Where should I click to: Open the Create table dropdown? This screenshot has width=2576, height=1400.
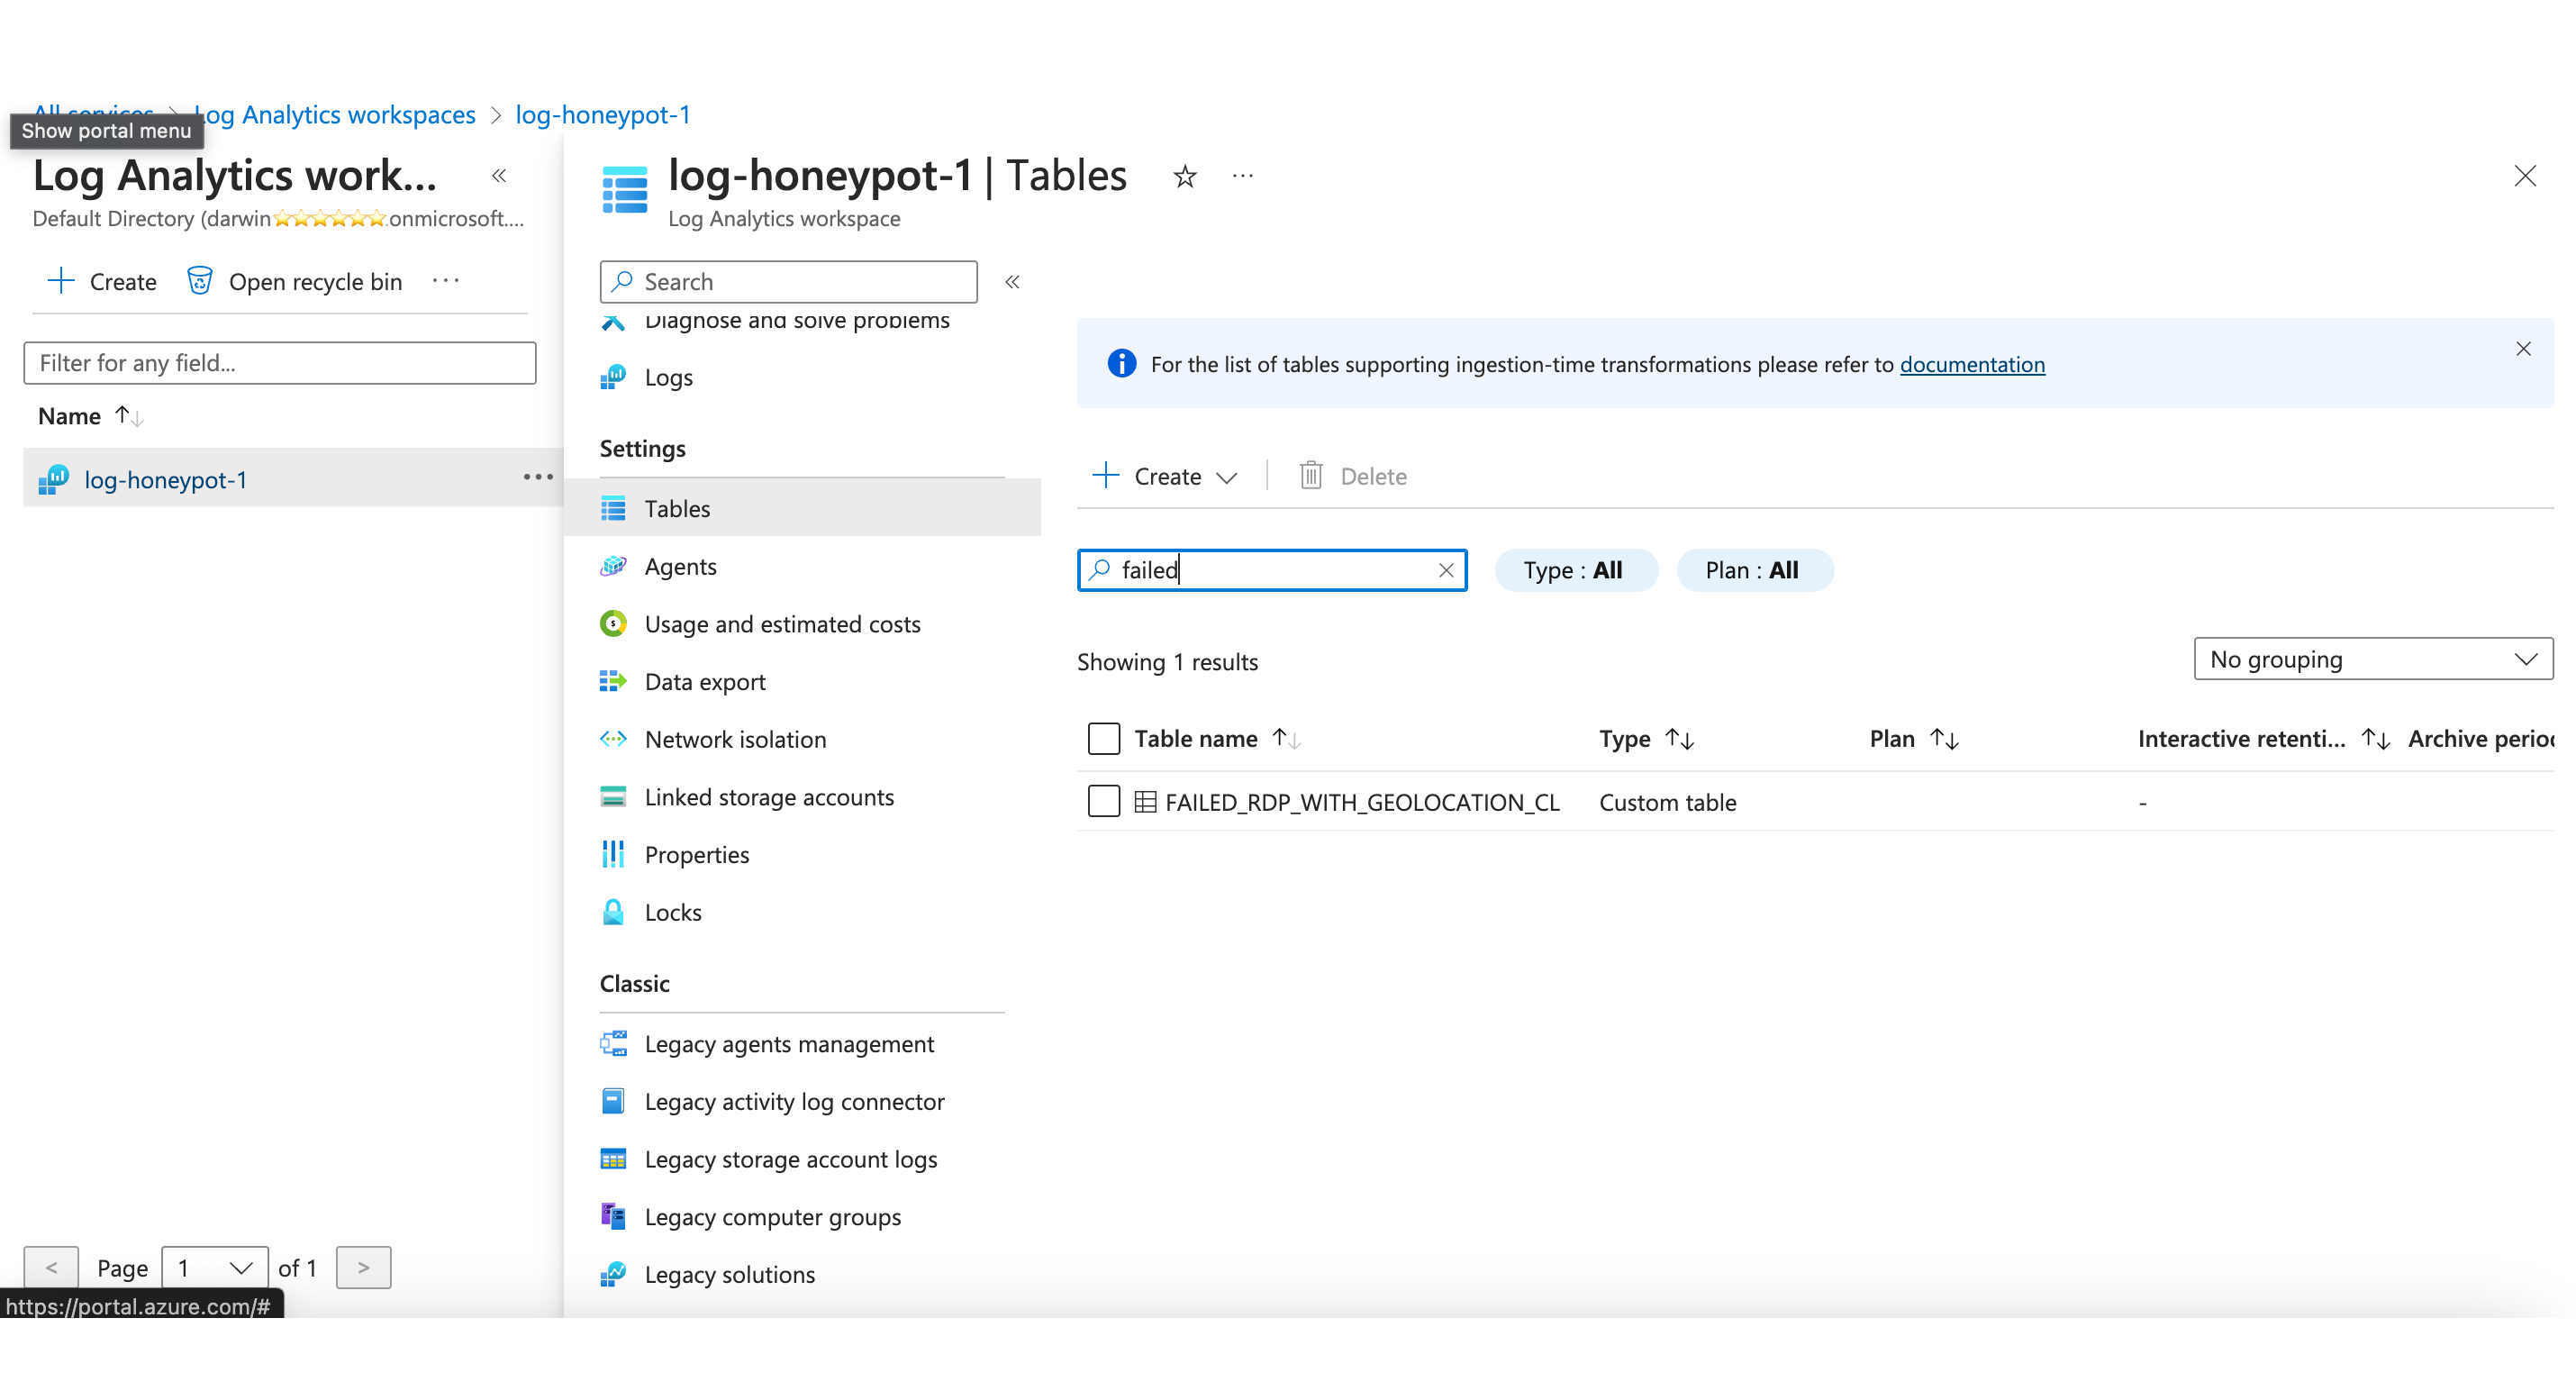pos(1166,476)
